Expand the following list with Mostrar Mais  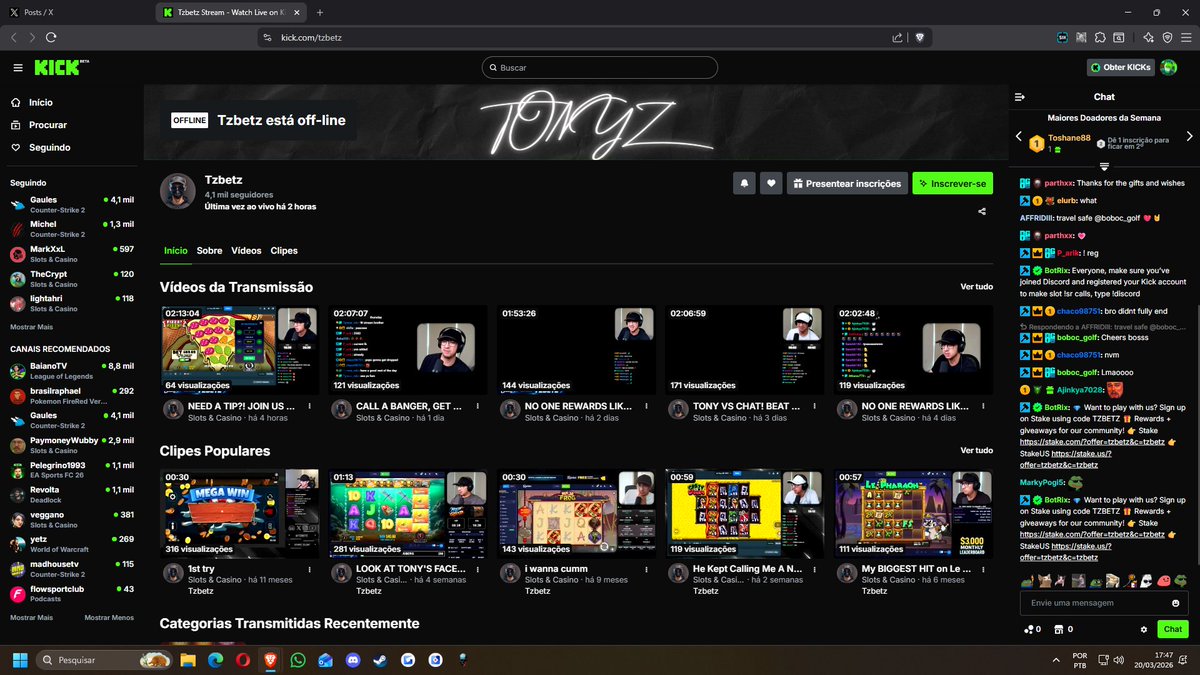[31, 327]
